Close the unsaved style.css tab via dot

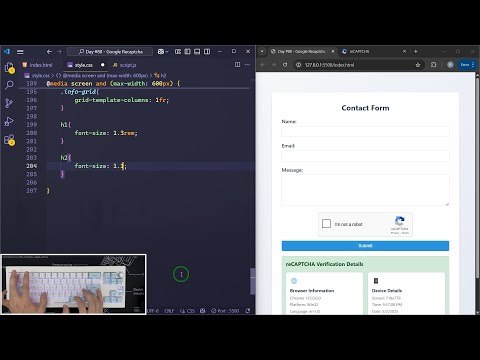pos(103,65)
